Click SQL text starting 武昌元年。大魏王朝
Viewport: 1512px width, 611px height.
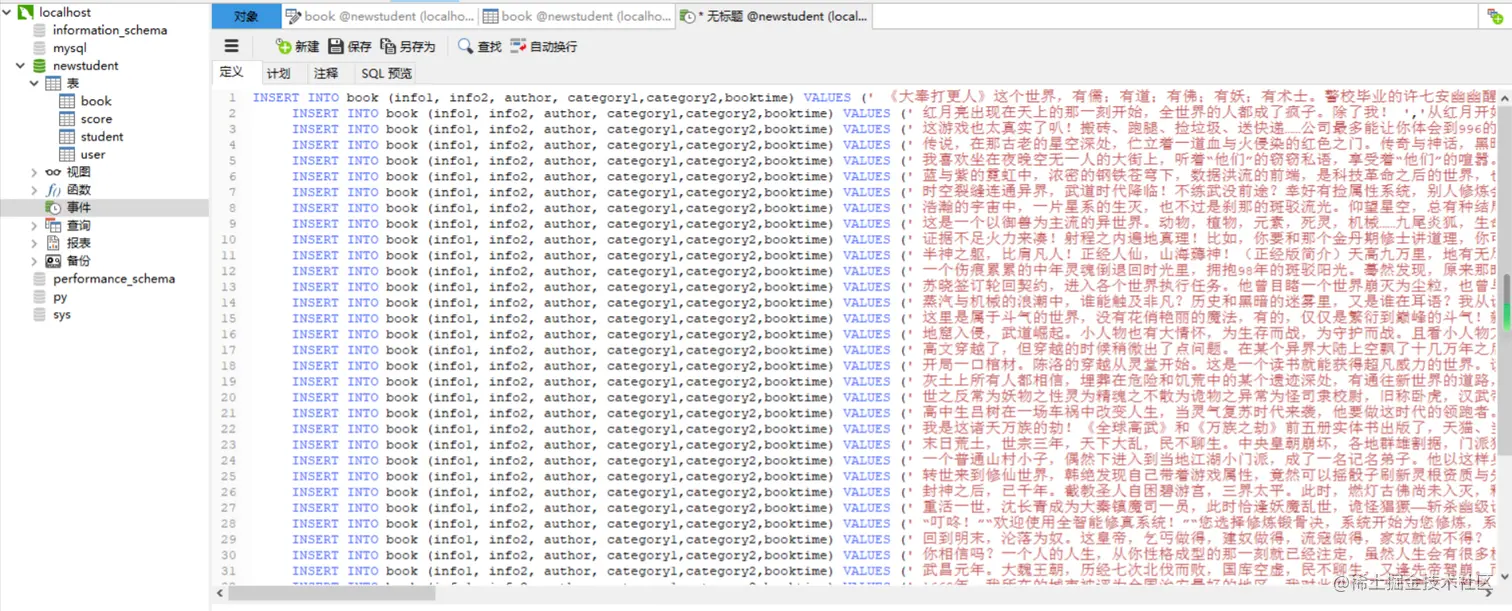[1210, 571]
